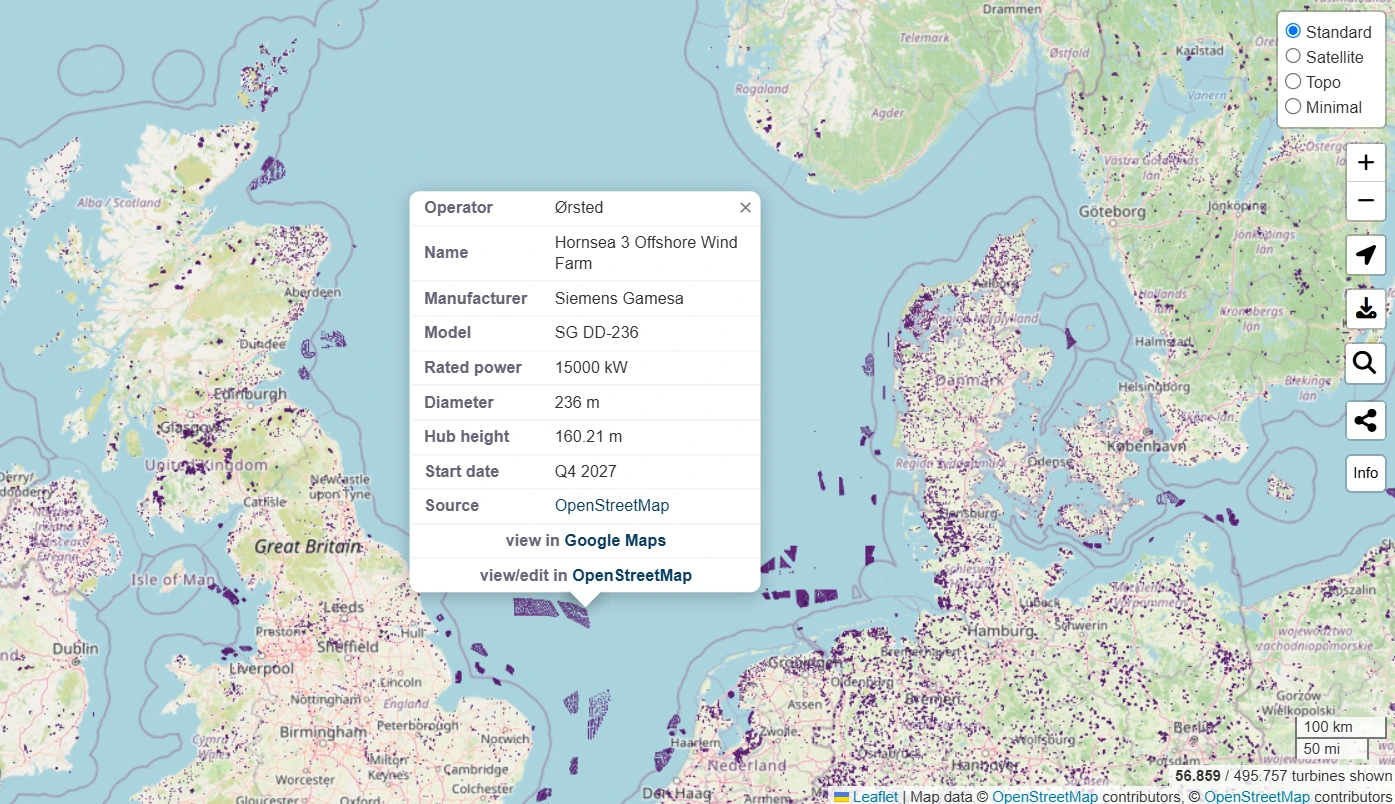Select the Standard map layer
Viewport: 1395px width, 804px height.
pos(1293,31)
